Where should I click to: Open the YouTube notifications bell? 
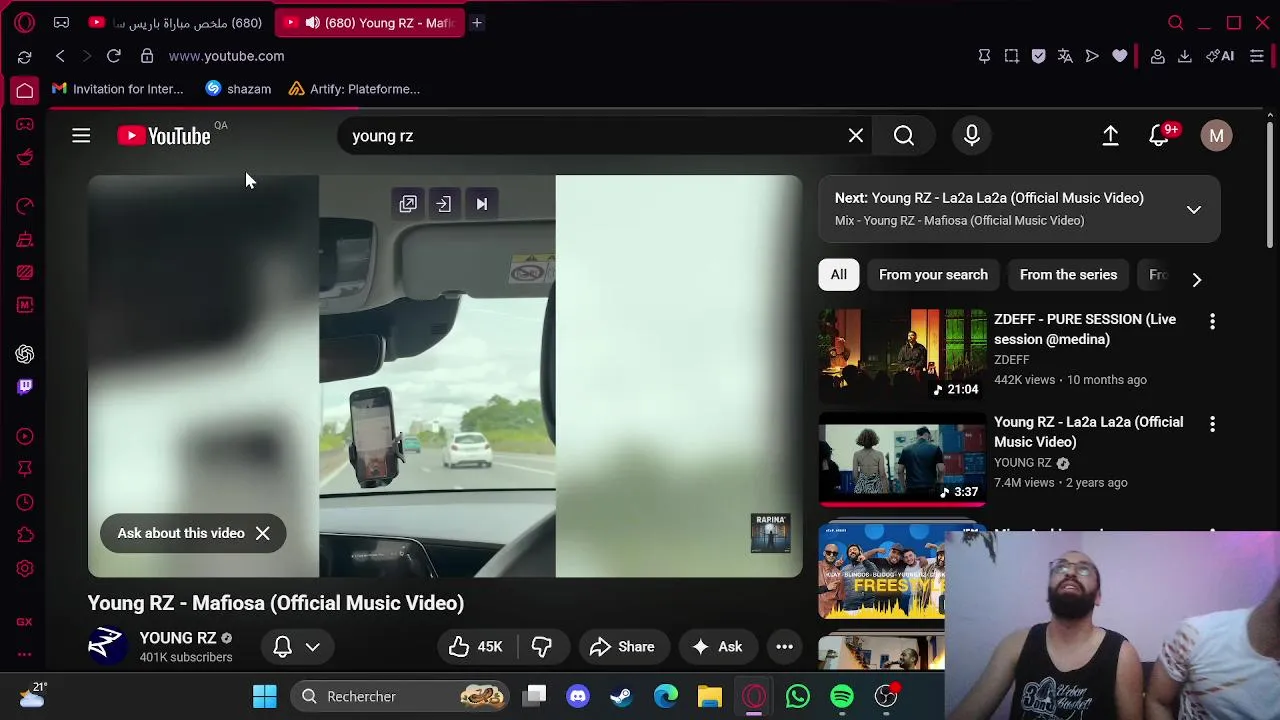click(x=1159, y=136)
